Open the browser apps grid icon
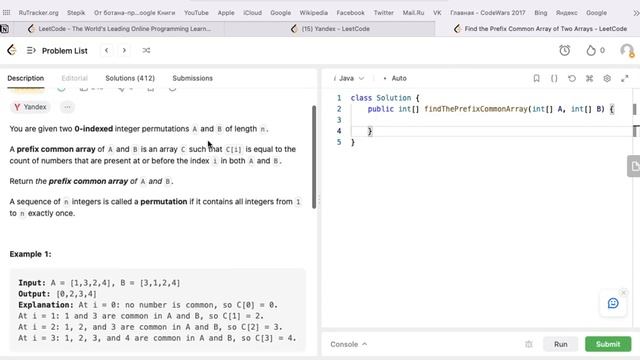640x360 pixels. (6, 13)
